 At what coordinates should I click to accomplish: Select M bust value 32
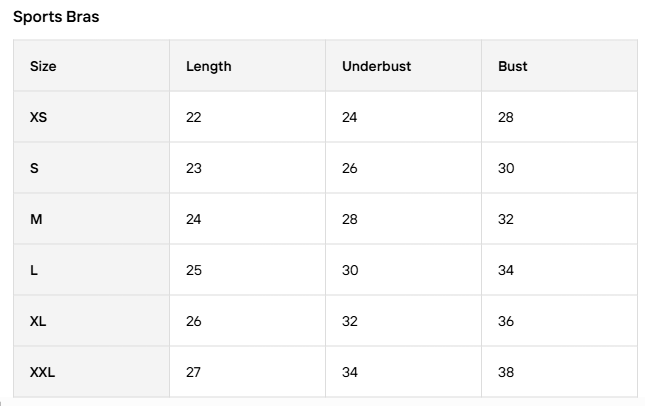tap(506, 219)
